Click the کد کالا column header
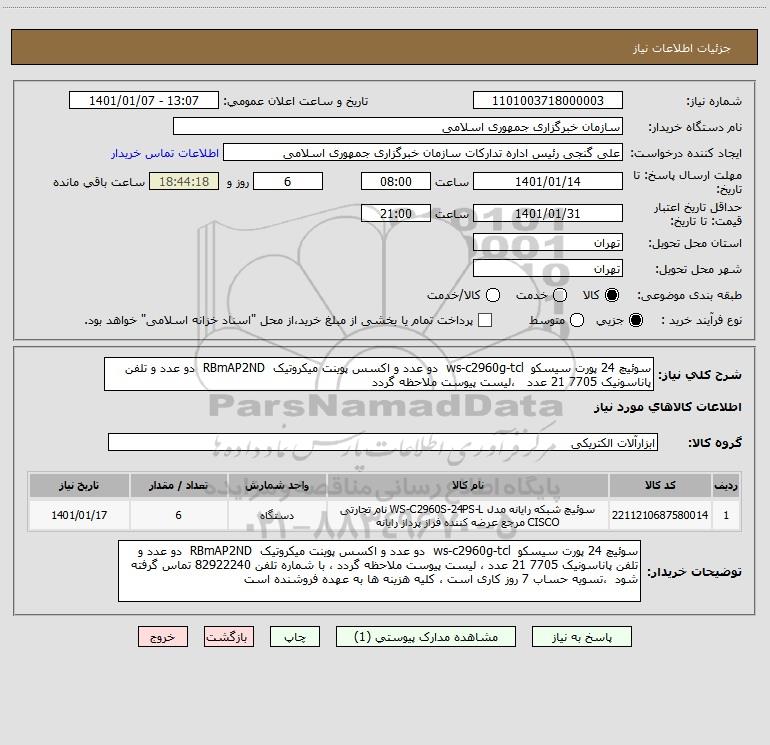 [660, 486]
